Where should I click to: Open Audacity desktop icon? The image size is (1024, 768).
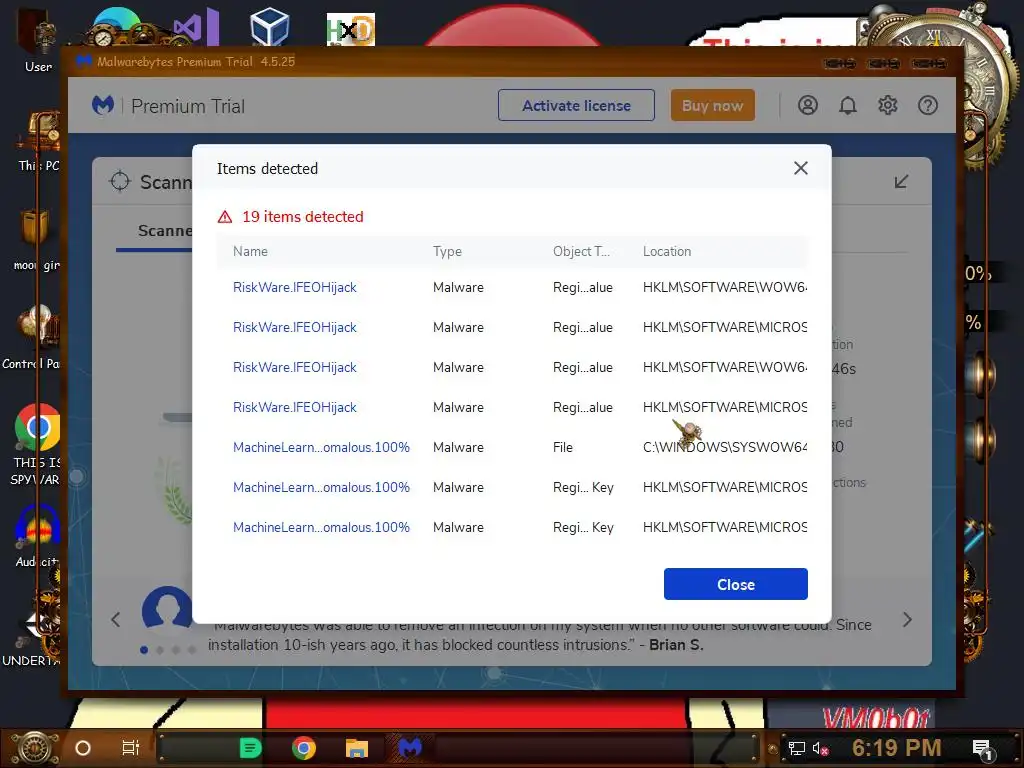point(37,536)
